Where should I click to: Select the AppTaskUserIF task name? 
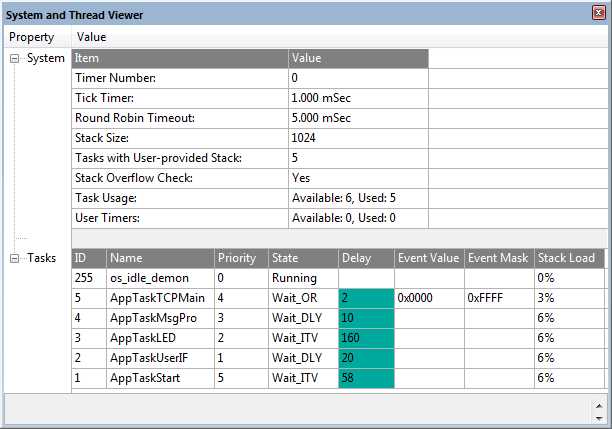coord(149,358)
